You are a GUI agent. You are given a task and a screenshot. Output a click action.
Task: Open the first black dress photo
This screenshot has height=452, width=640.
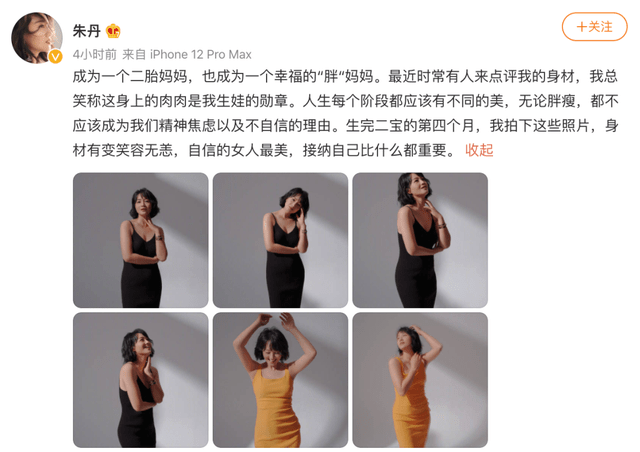(x=140, y=240)
